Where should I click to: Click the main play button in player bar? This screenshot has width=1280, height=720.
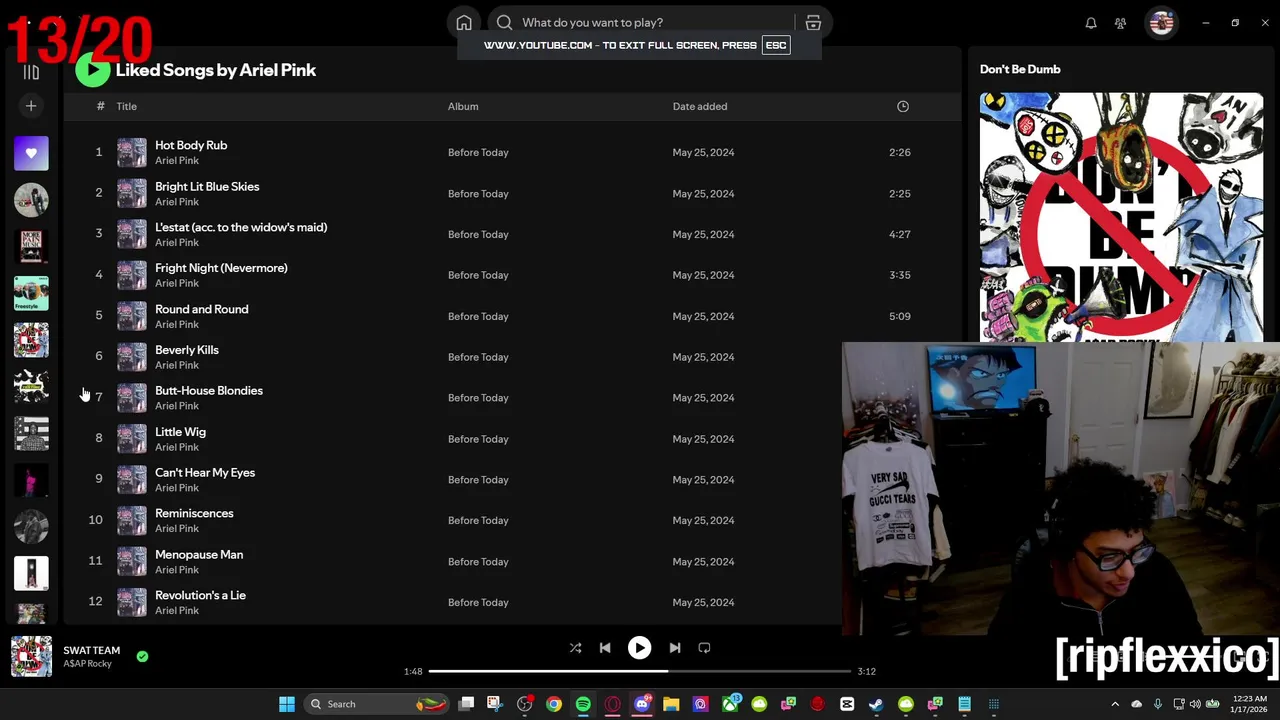pos(639,648)
